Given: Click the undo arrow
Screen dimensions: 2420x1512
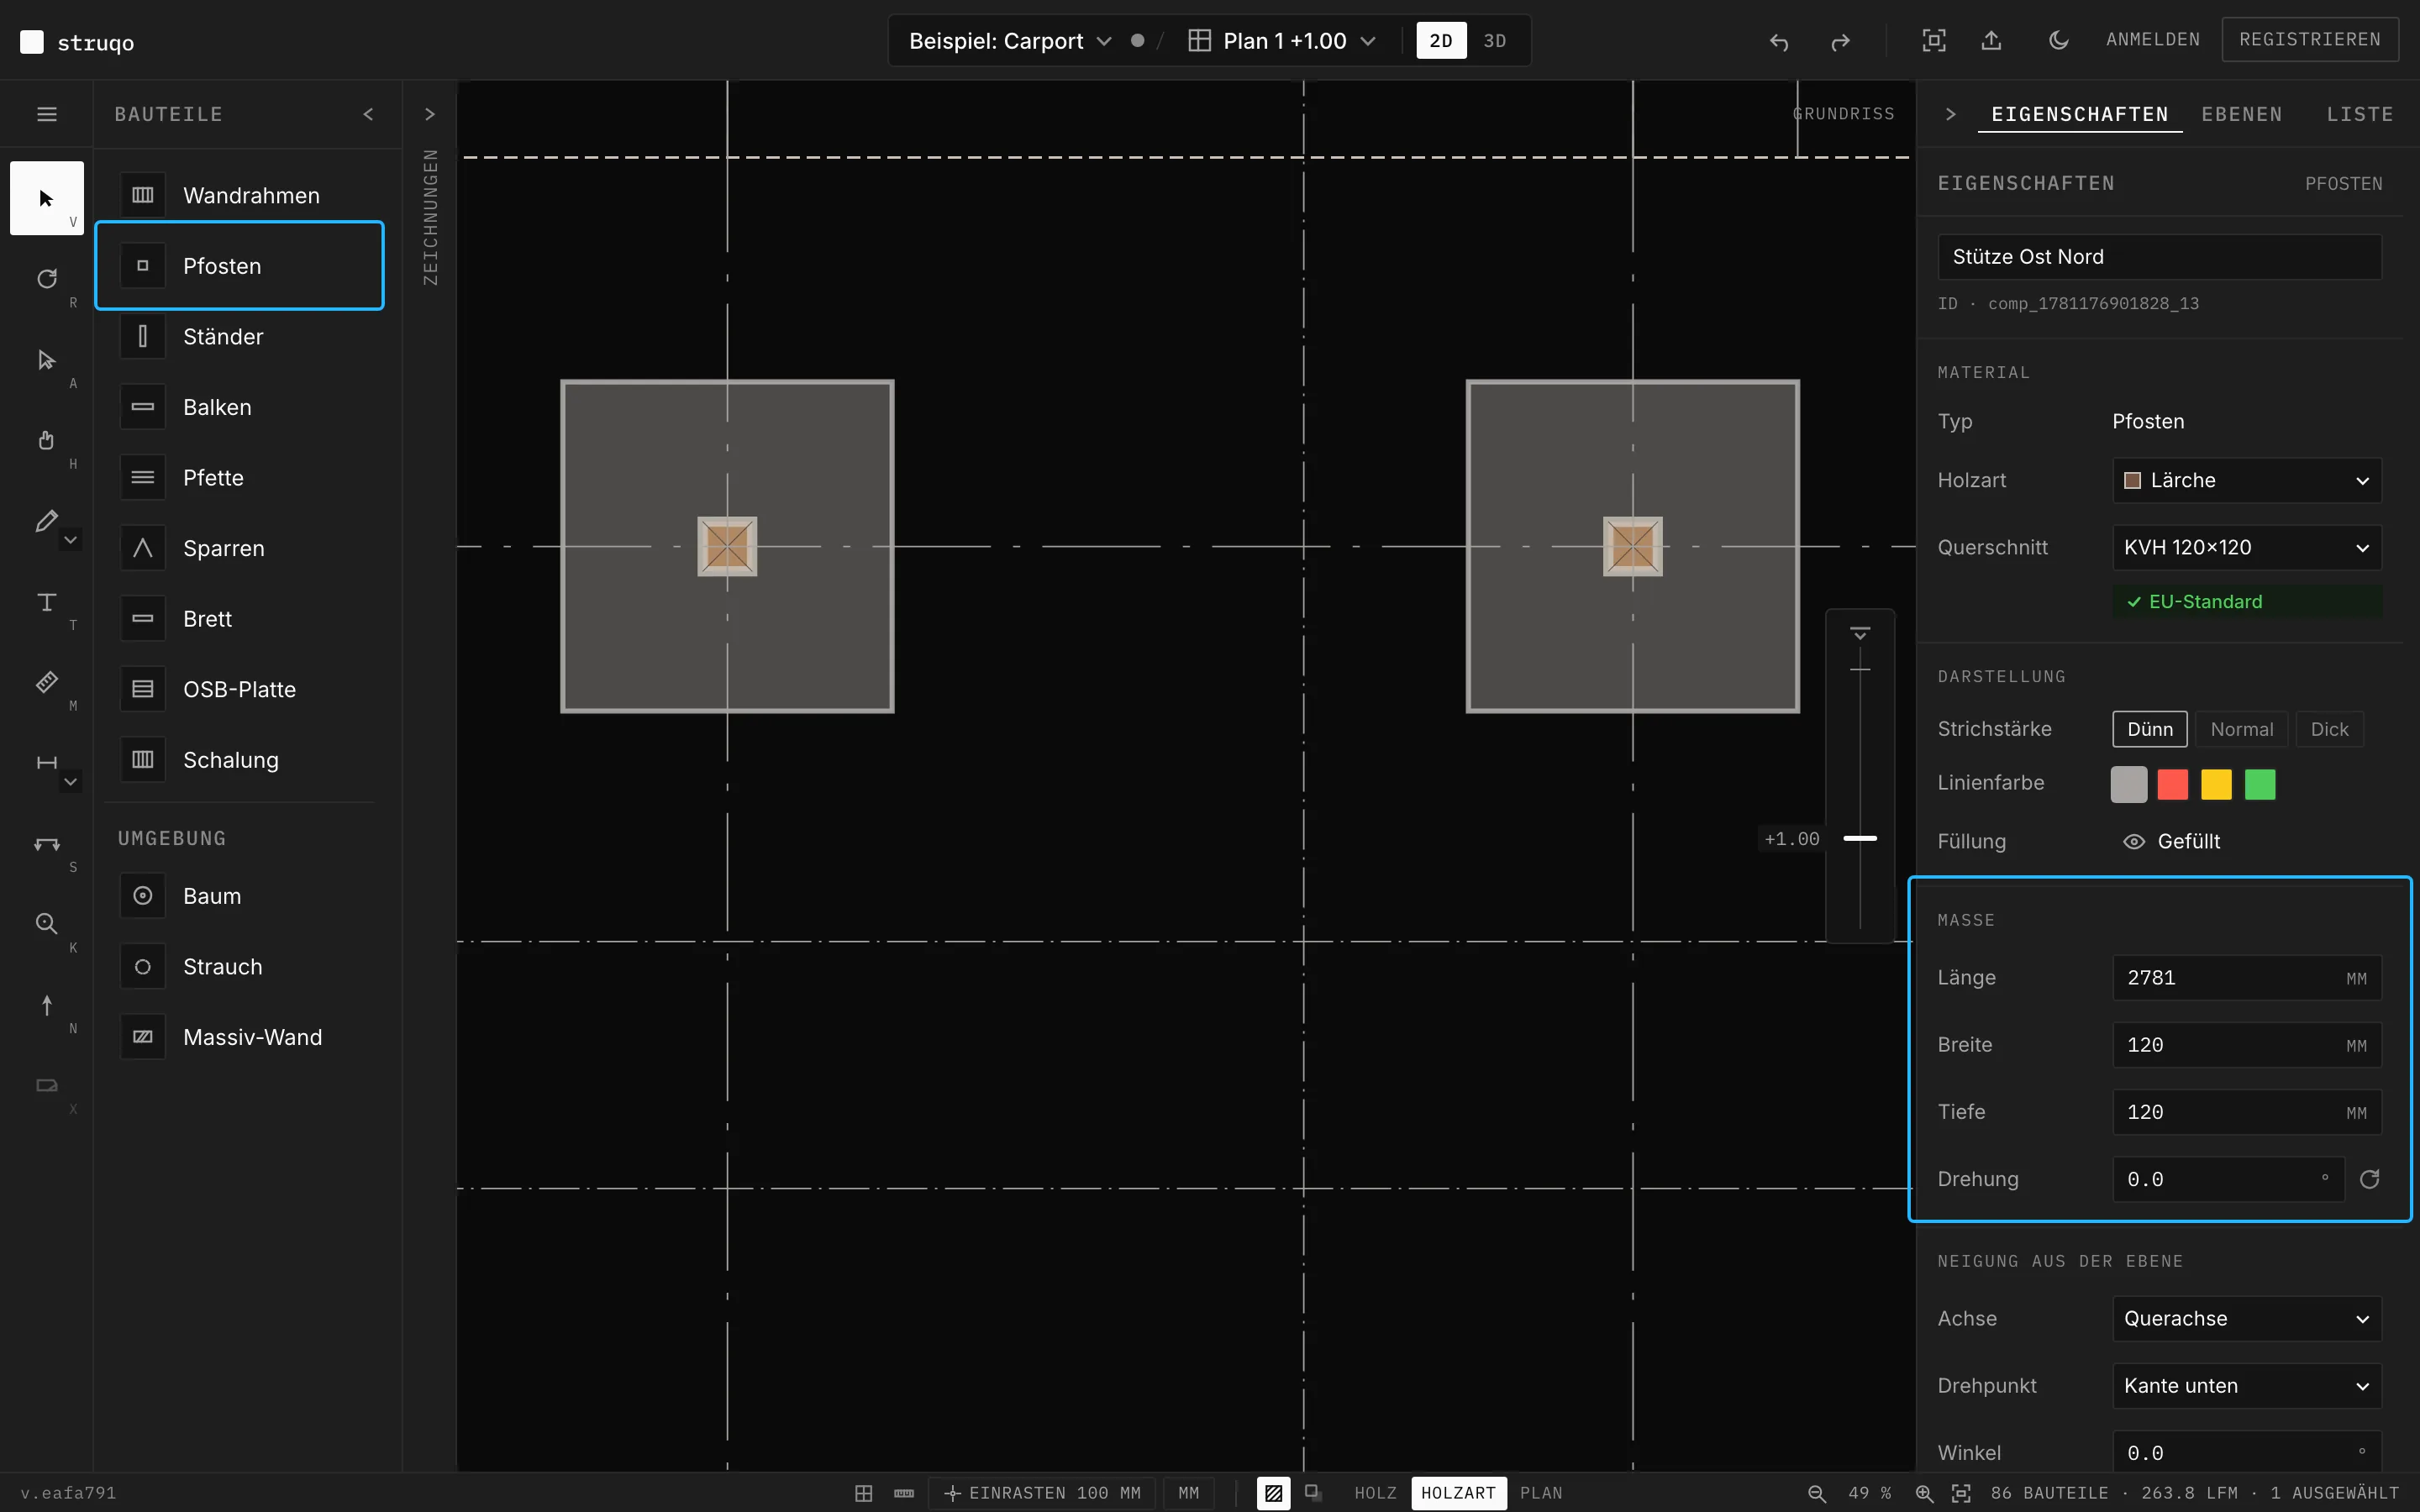Looking at the screenshot, I should click(1779, 41).
